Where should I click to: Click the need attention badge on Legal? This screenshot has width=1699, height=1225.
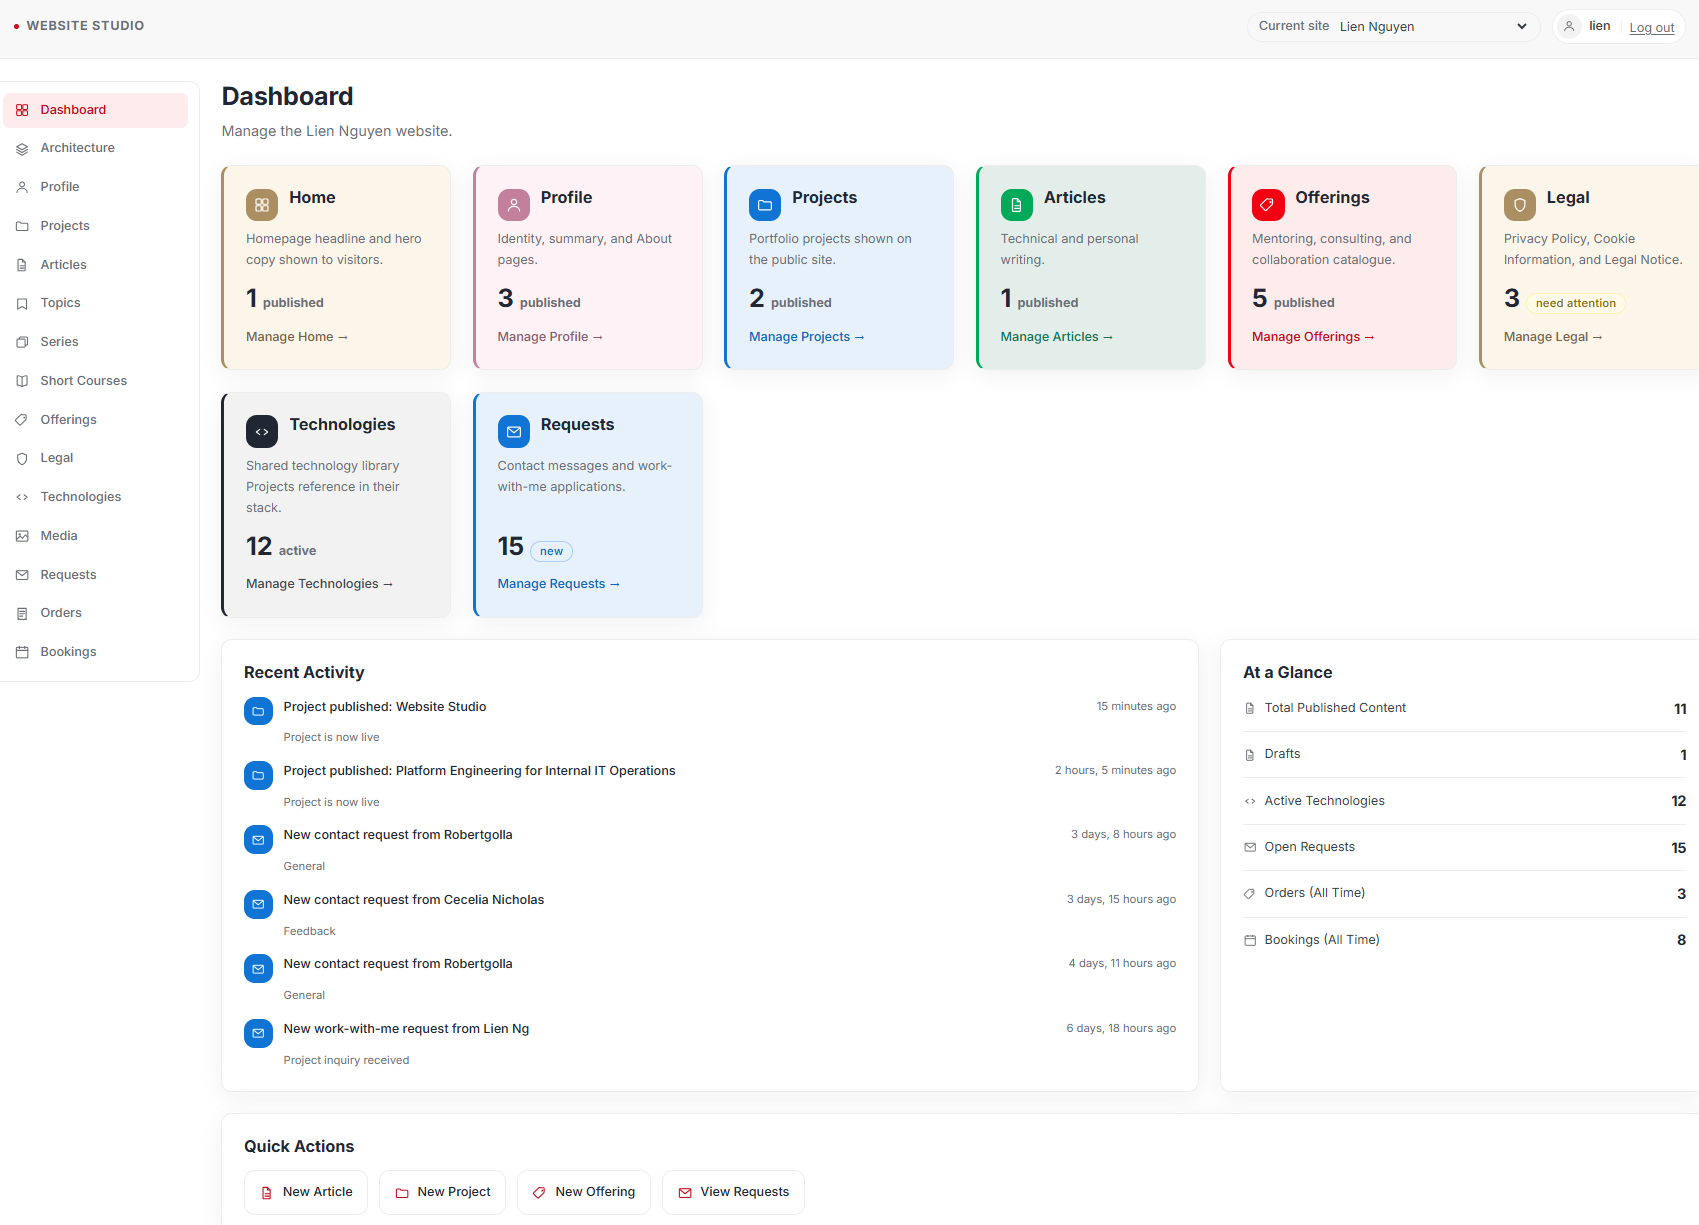point(1575,303)
